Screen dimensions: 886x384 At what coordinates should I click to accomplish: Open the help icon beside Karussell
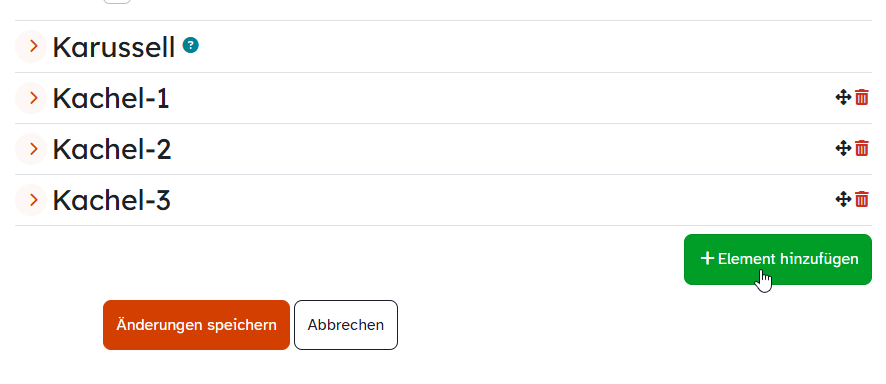point(190,45)
